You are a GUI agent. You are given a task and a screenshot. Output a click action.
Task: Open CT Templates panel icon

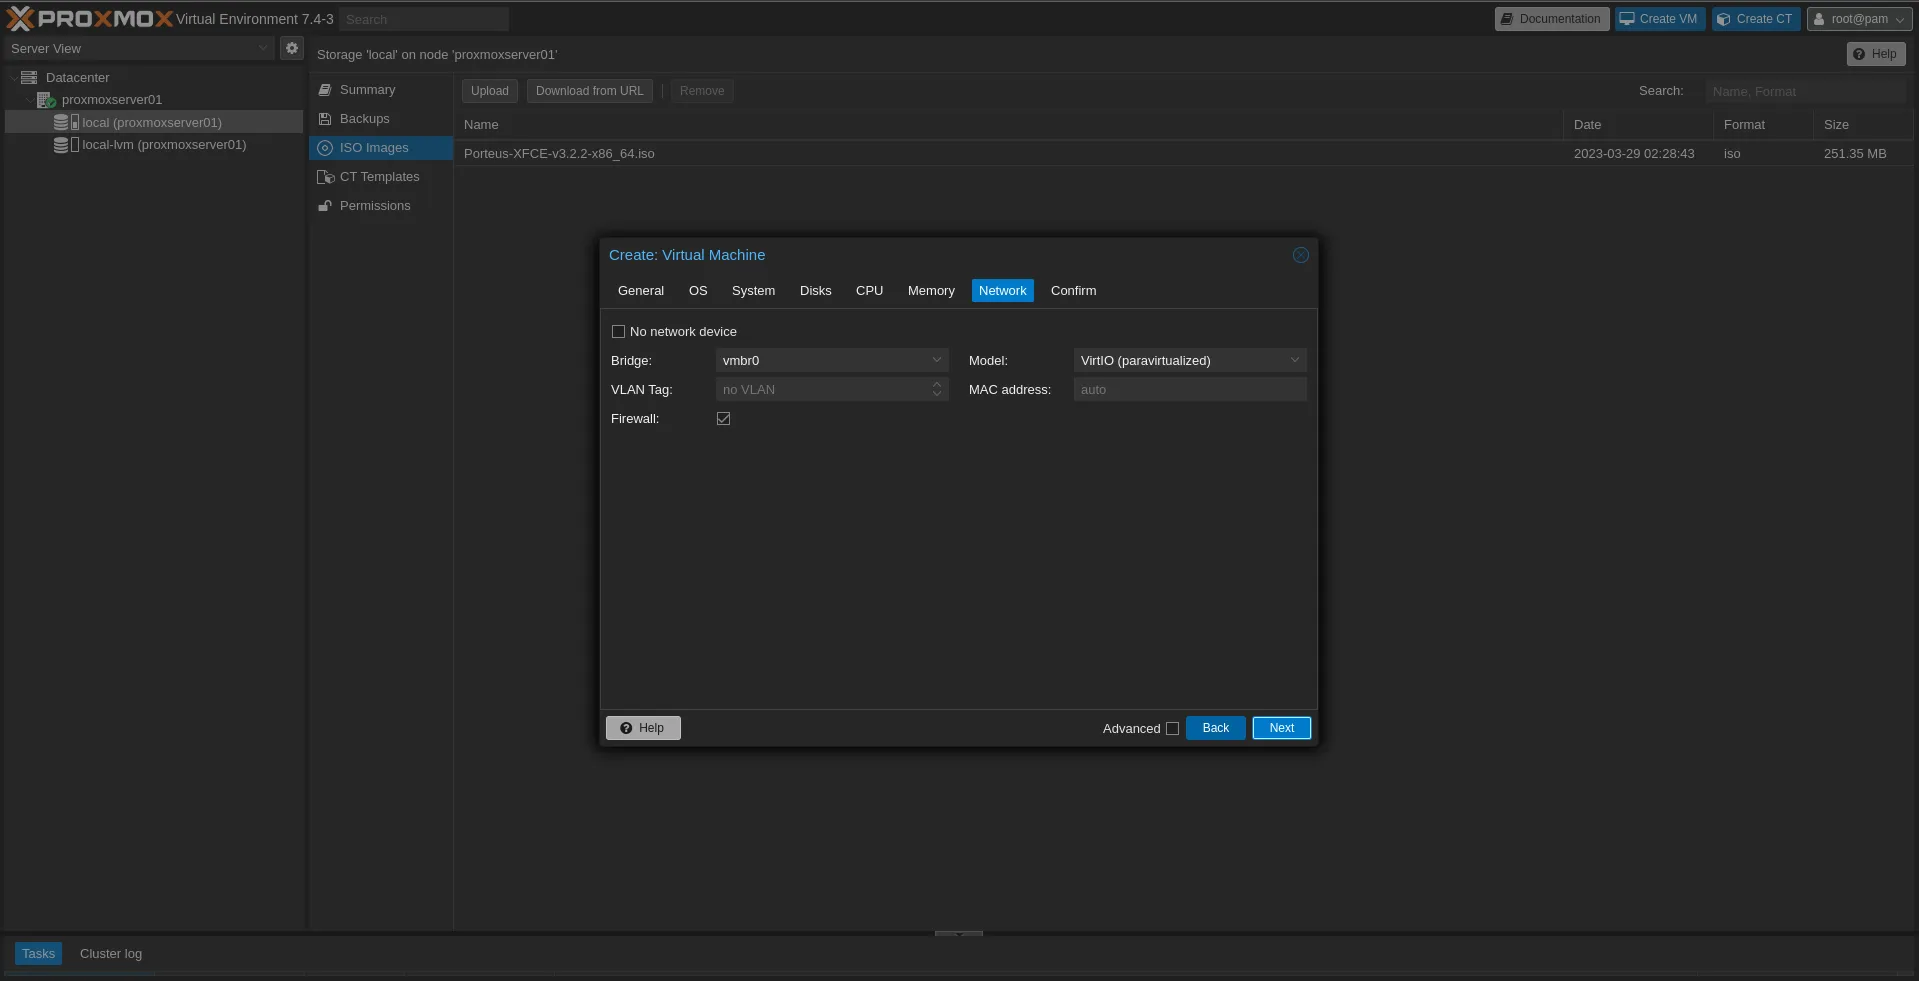[x=325, y=177]
